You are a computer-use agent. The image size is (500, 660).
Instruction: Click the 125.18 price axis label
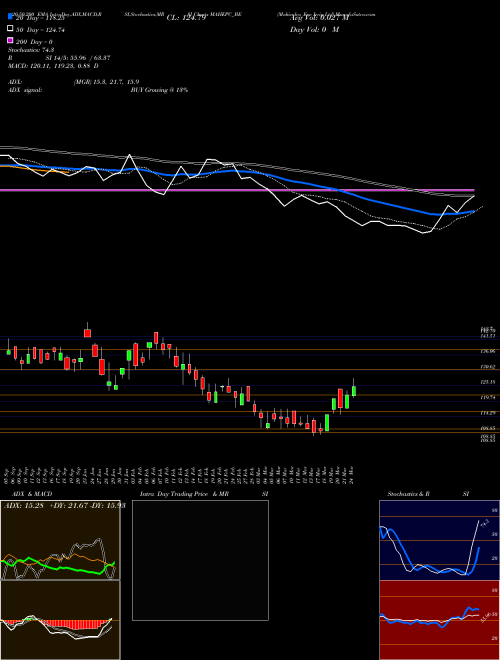pyautogui.click(x=488, y=382)
